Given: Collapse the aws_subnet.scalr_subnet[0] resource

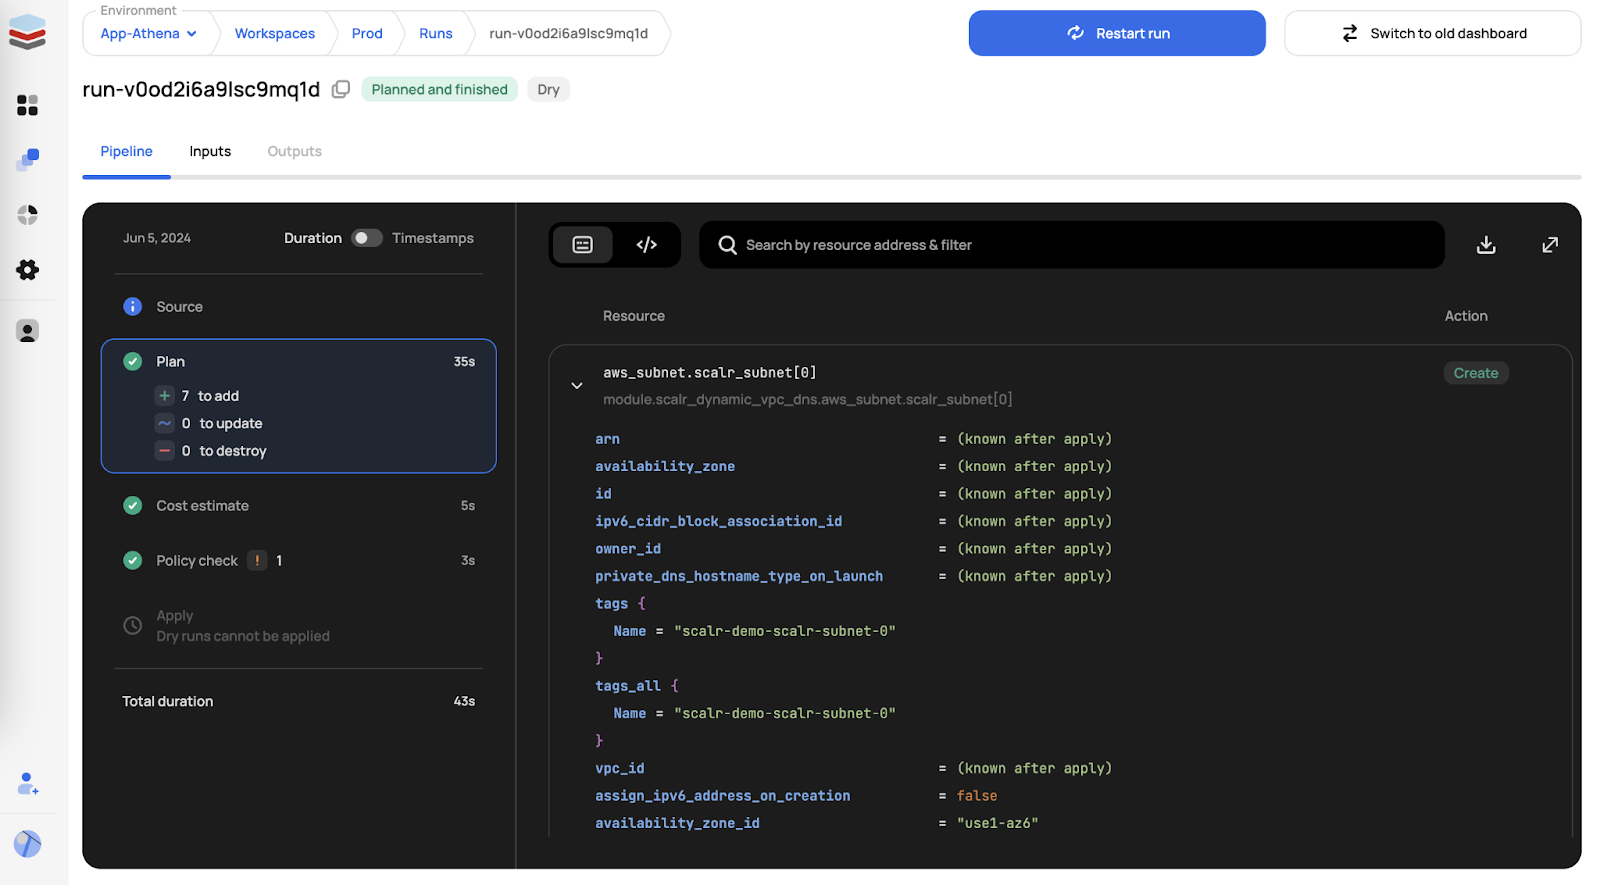Looking at the screenshot, I should tap(577, 386).
